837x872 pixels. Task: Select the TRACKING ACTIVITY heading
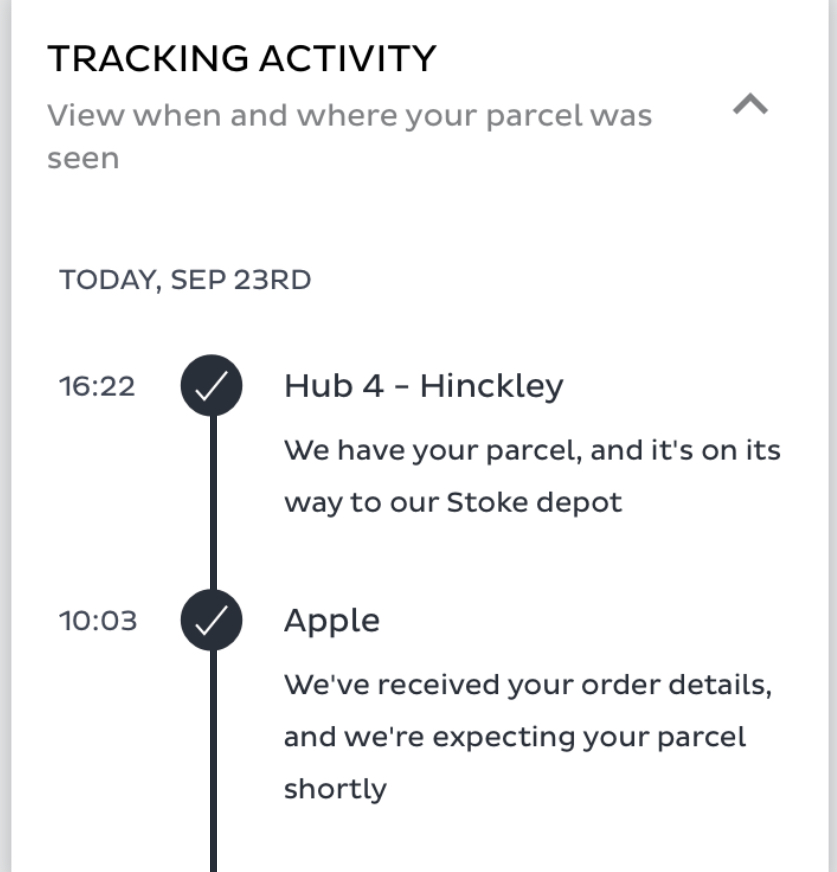point(242,58)
